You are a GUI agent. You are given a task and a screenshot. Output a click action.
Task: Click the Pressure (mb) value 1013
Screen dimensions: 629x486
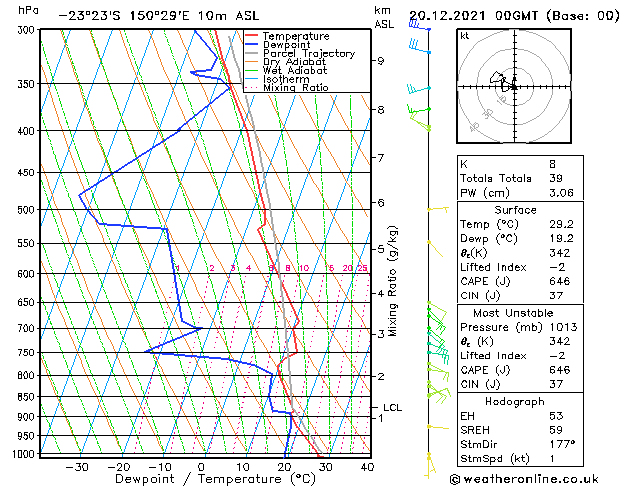pyautogui.click(x=563, y=327)
